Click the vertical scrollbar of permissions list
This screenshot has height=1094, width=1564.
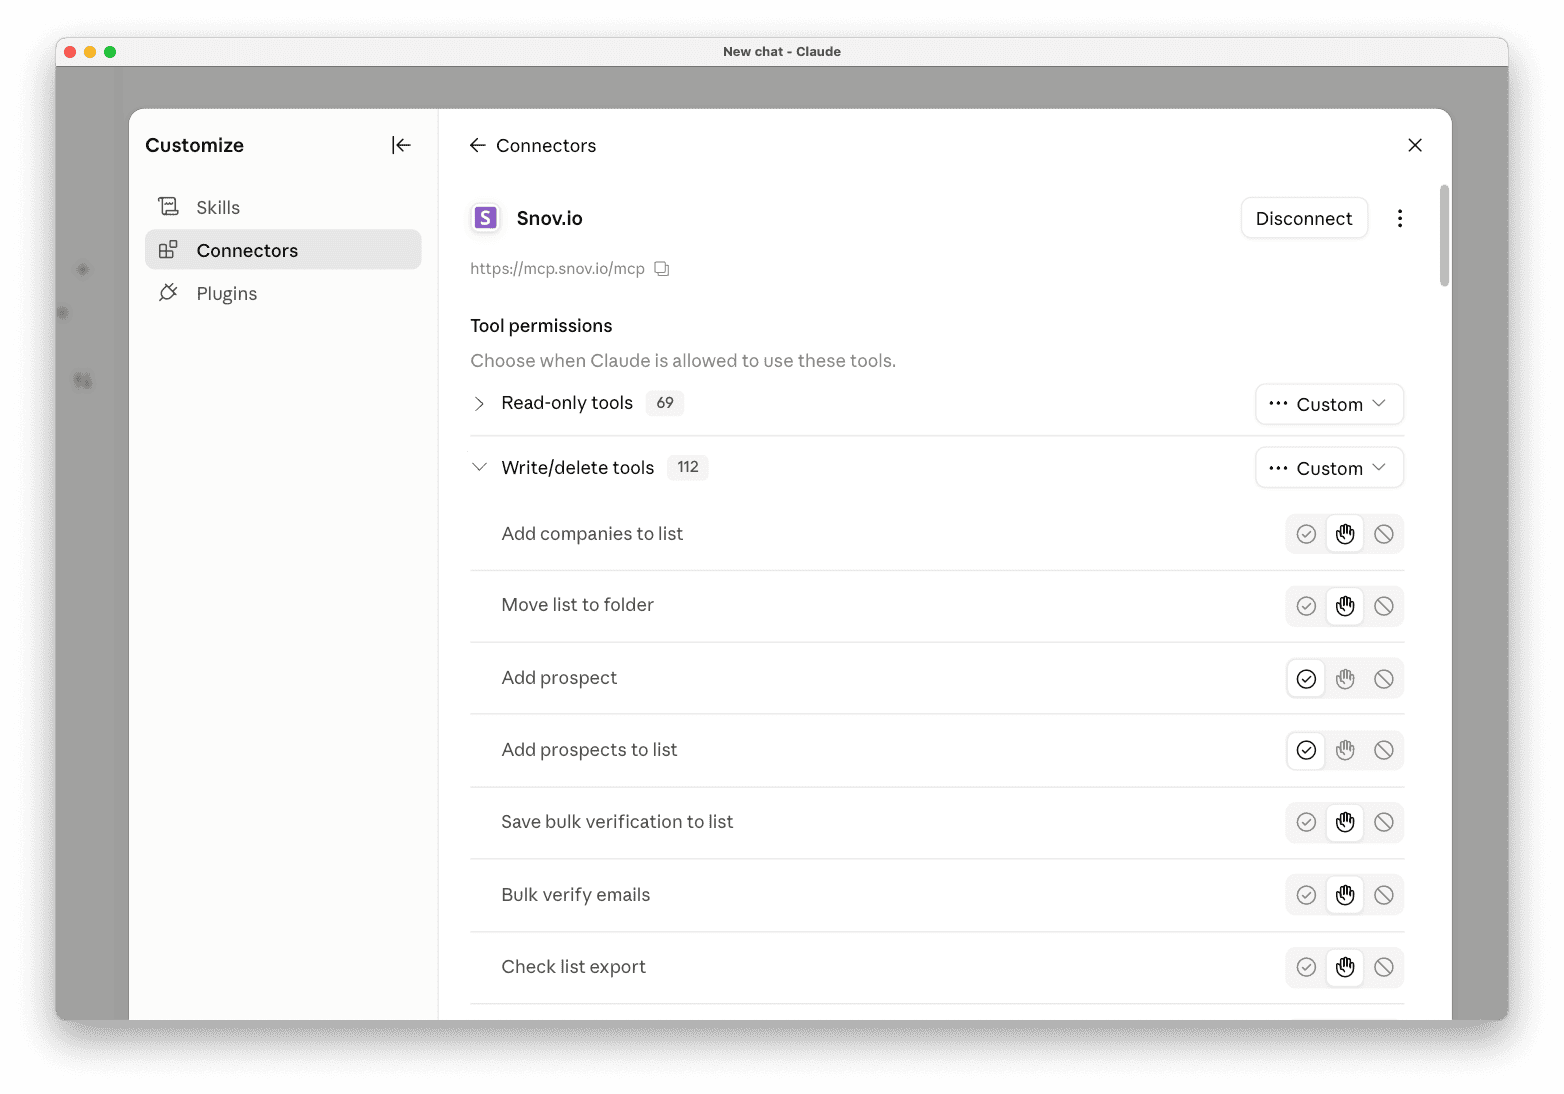1444,235
